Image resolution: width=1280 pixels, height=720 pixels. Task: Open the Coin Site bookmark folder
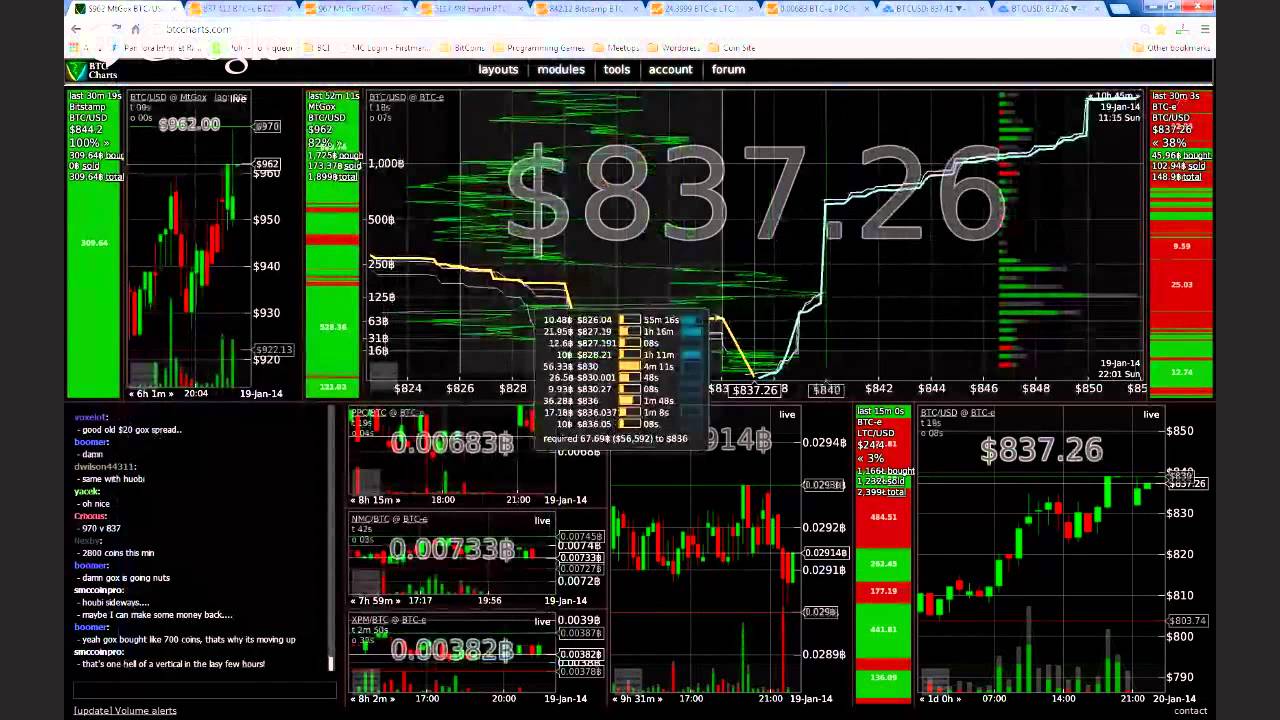[731, 47]
